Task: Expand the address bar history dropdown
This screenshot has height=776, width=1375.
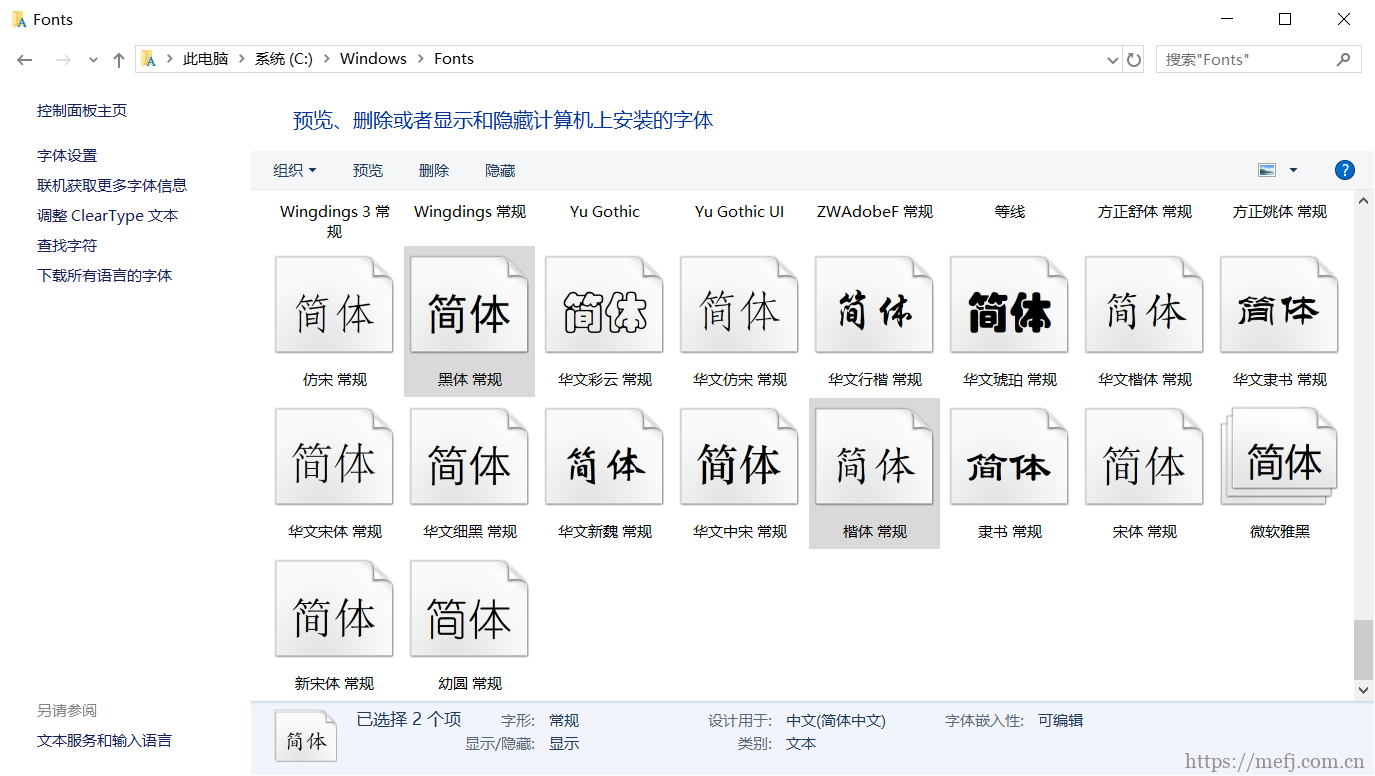Action: (1113, 60)
